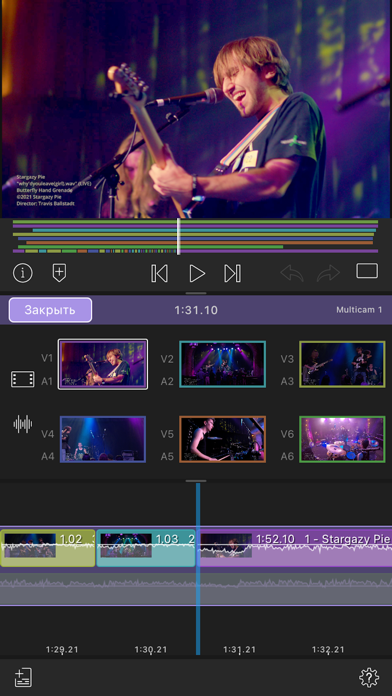Click the 1:29.21 ruler mark
The height and width of the screenshot is (696, 392).
pyautogui.click(x=62, y=650)
